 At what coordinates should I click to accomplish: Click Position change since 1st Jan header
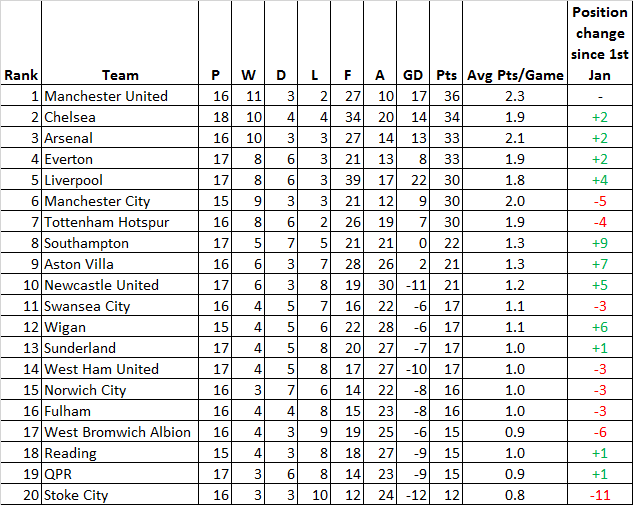pyautogui.click(x=599, y=44)
